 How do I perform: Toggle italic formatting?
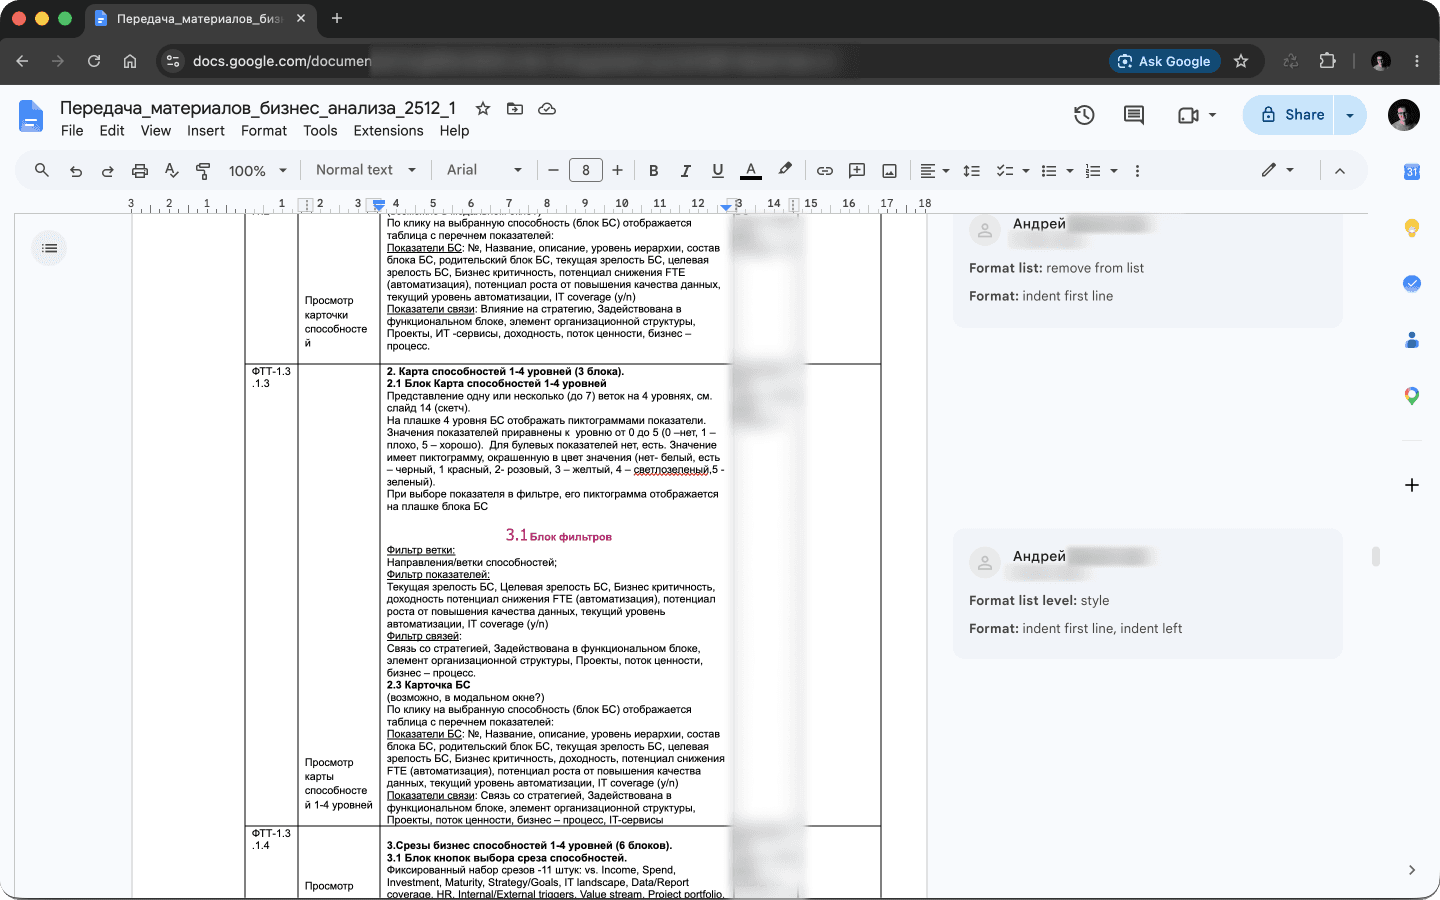coord(685,171)
